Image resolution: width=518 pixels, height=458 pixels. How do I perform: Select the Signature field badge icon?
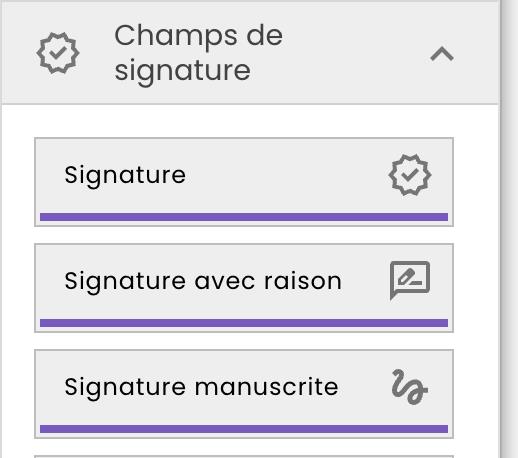[410, 175]
